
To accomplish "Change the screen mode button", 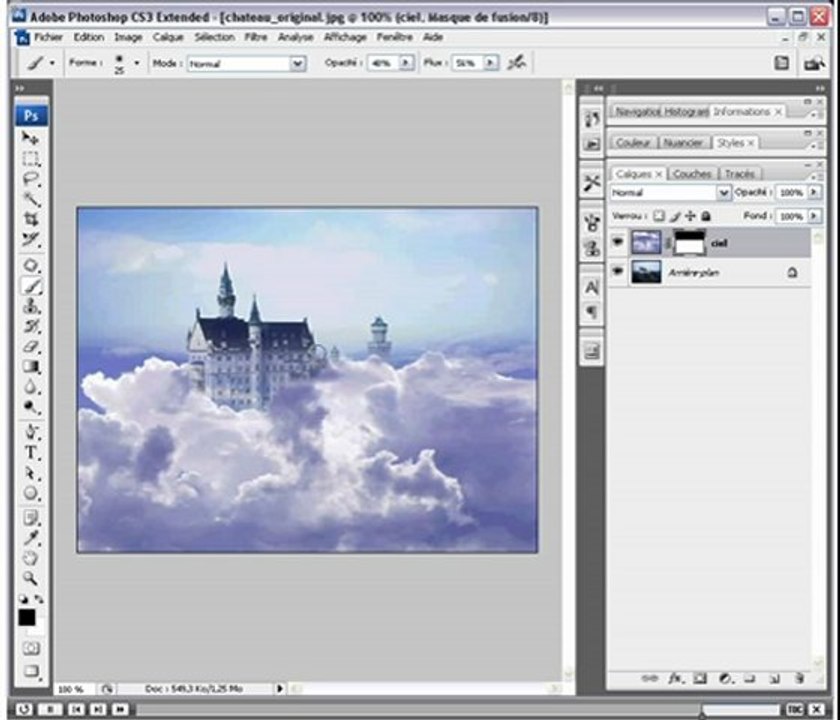I will click(x=31, y=671).
